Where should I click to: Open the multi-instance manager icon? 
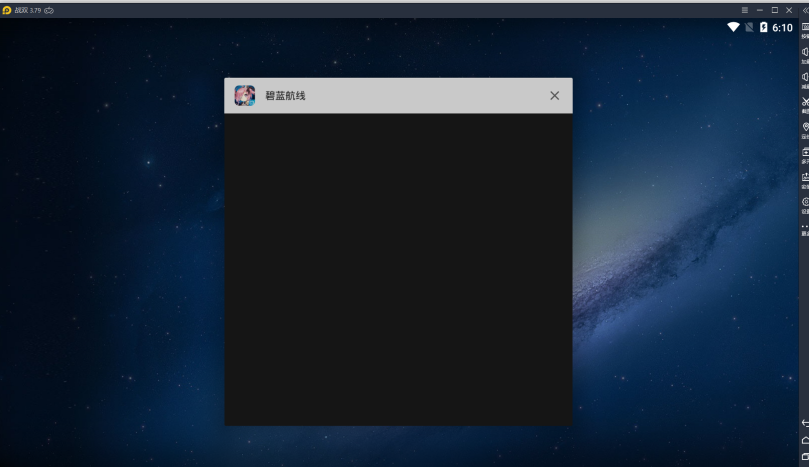point(805,152)
